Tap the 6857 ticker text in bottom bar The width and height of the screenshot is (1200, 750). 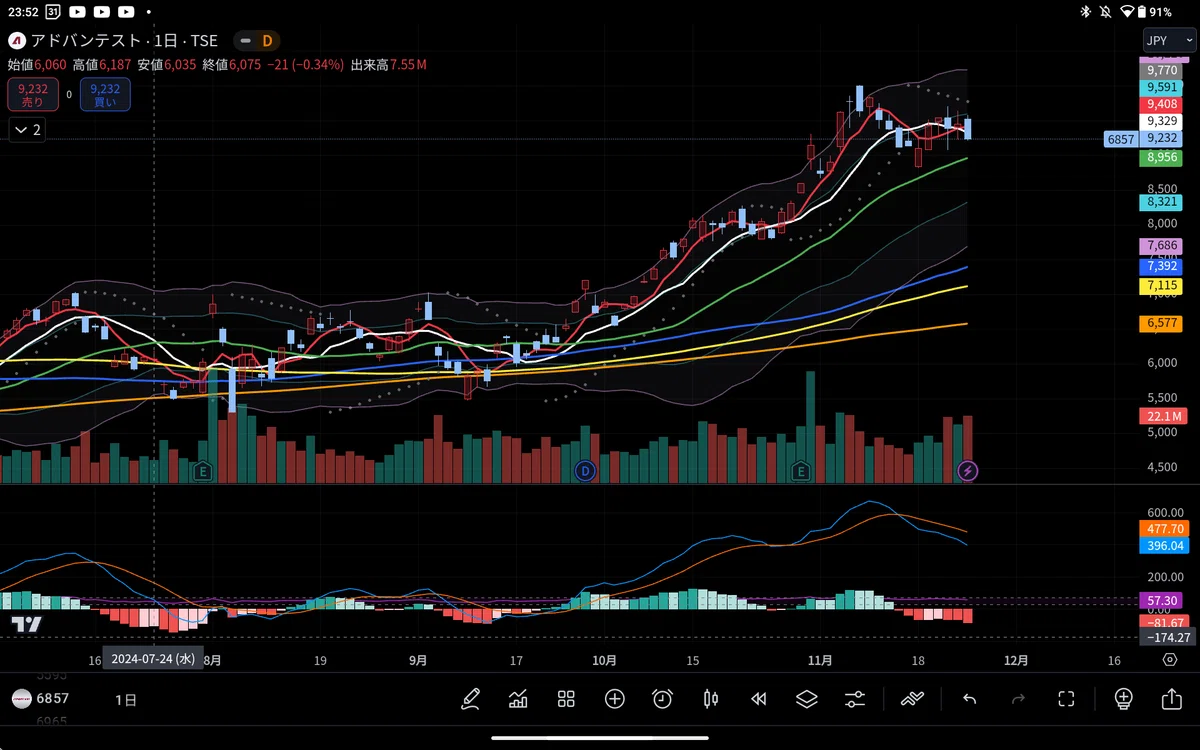click(53, 699)
